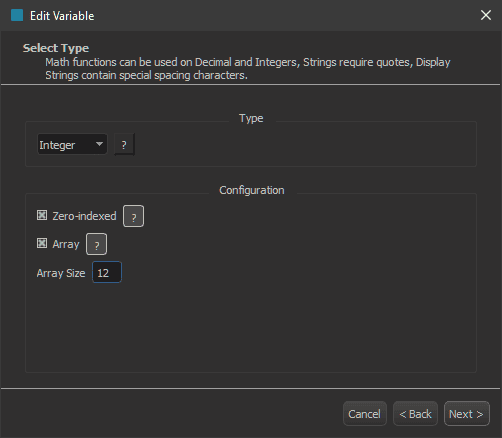The height and width of the screenshot is (438, 502).
Task: Close the Edit Variable dialog
Action: tap(486, 15)
